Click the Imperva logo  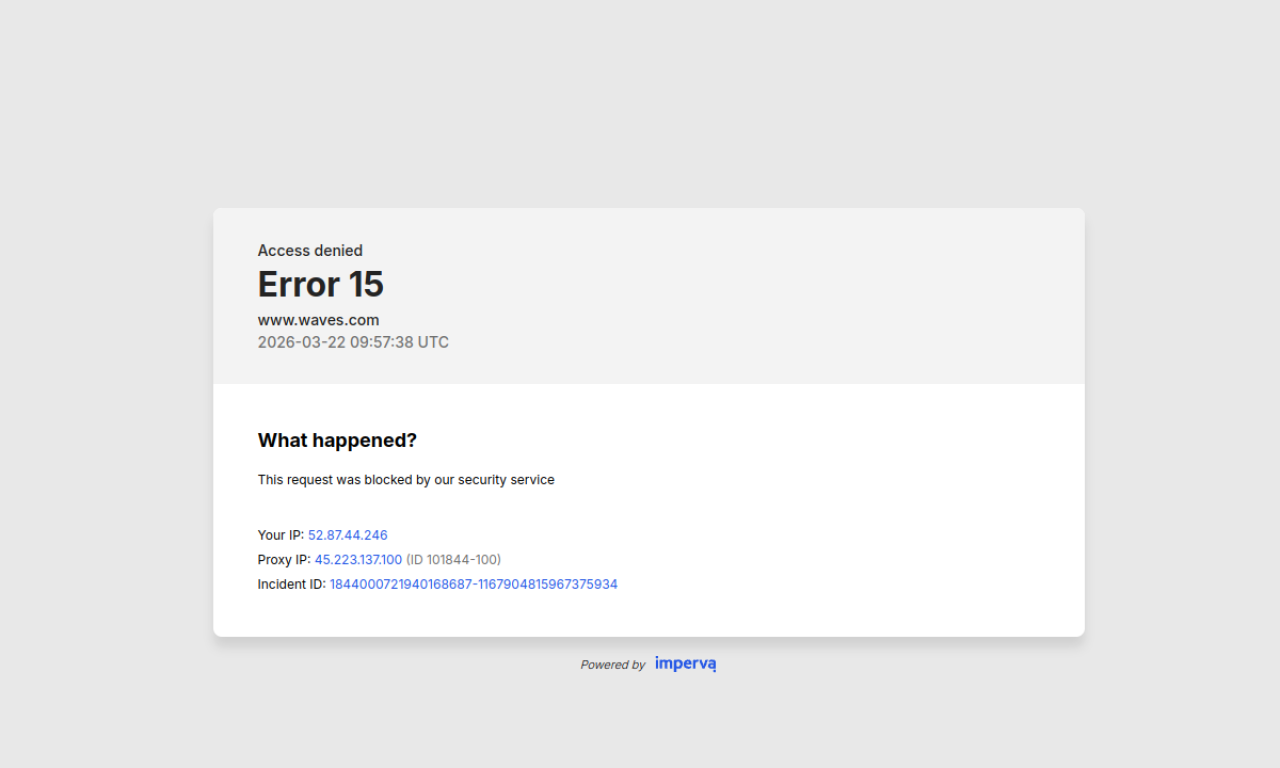(x=686, y=664)
